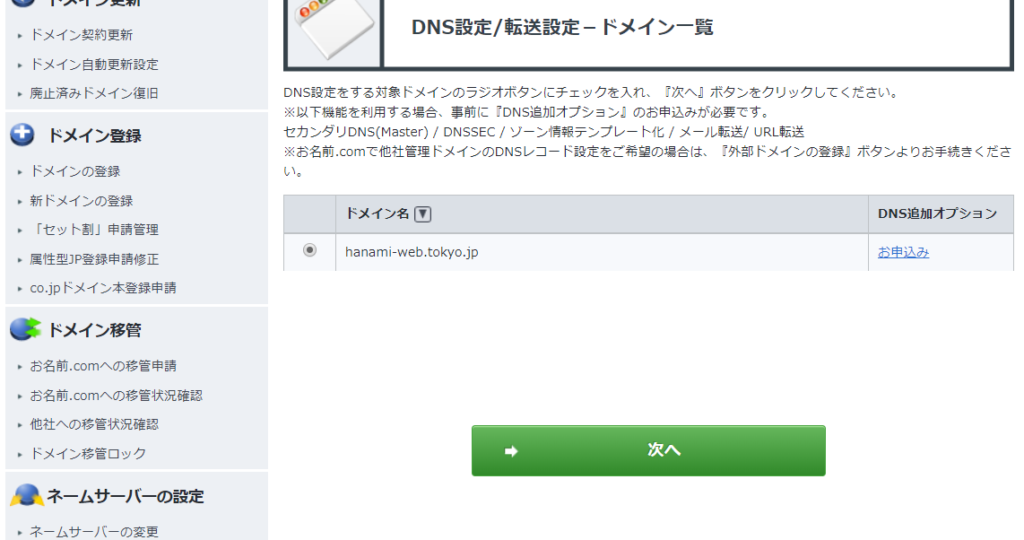Open co.jpドメイン本登録申請 link
The width and height of the screenshot is (1024, 540).
pyautogui.click(x=103, y=288)
